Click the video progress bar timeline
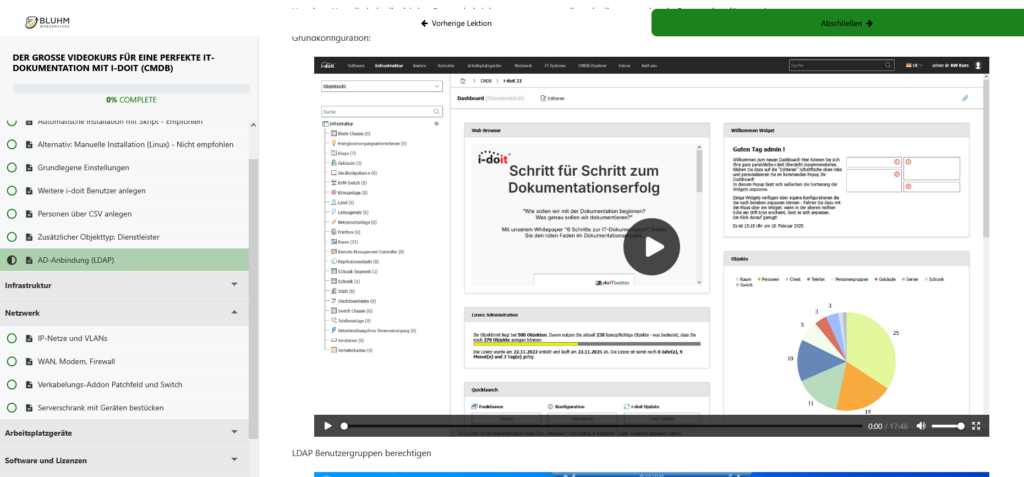 click(600, 426)
